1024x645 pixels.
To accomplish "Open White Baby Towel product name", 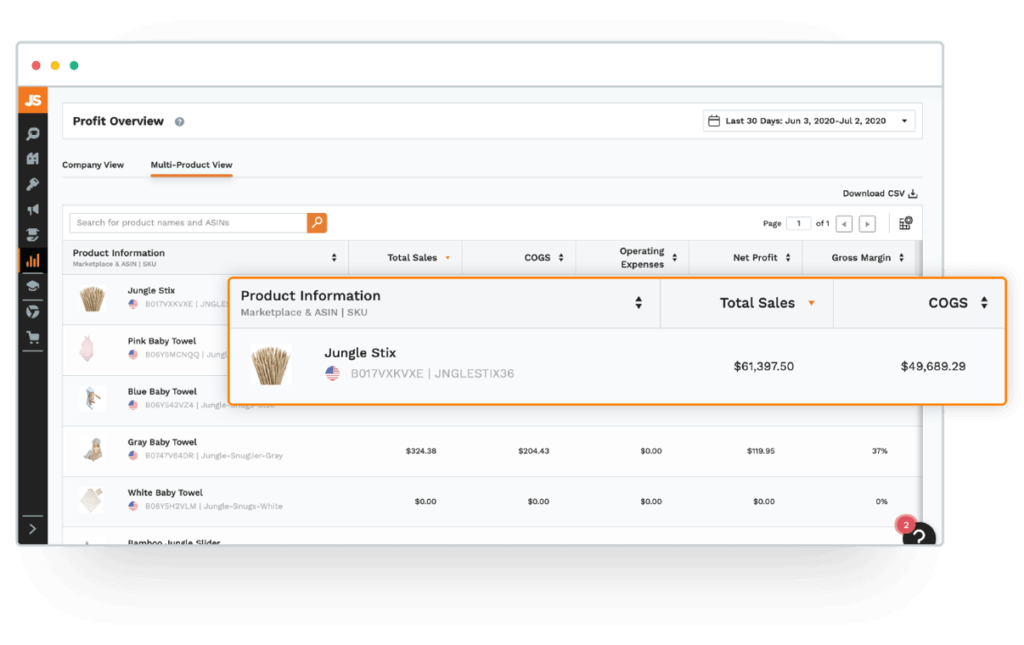I will point(165,493).
